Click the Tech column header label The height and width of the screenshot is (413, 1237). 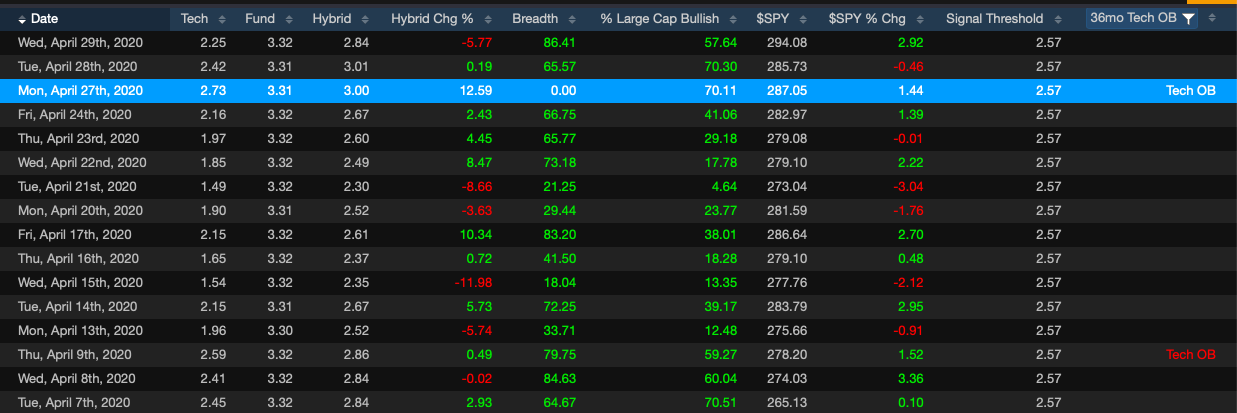coord(194,19)
